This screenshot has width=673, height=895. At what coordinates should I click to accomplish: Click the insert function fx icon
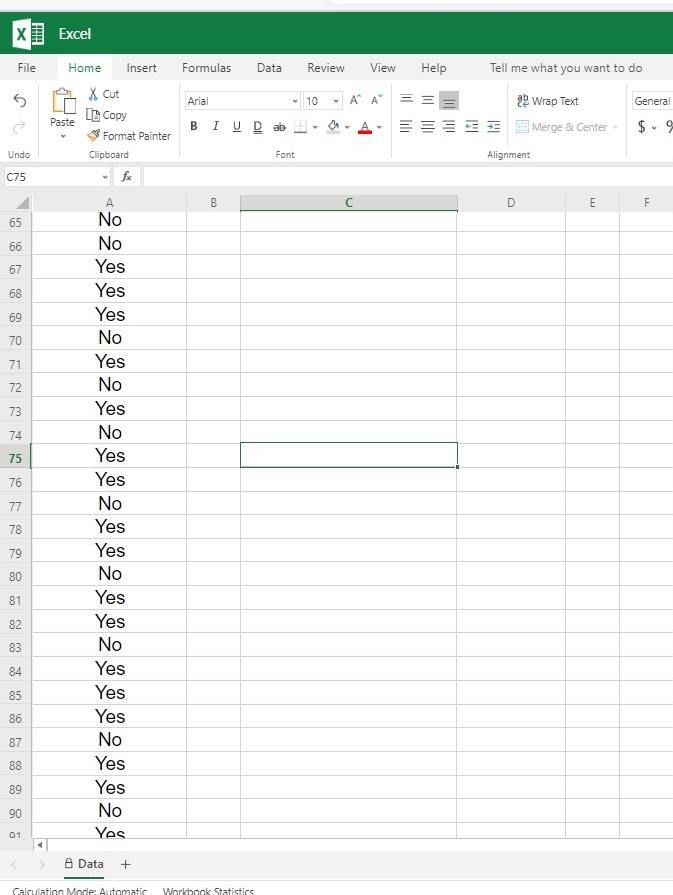[127, 177]
